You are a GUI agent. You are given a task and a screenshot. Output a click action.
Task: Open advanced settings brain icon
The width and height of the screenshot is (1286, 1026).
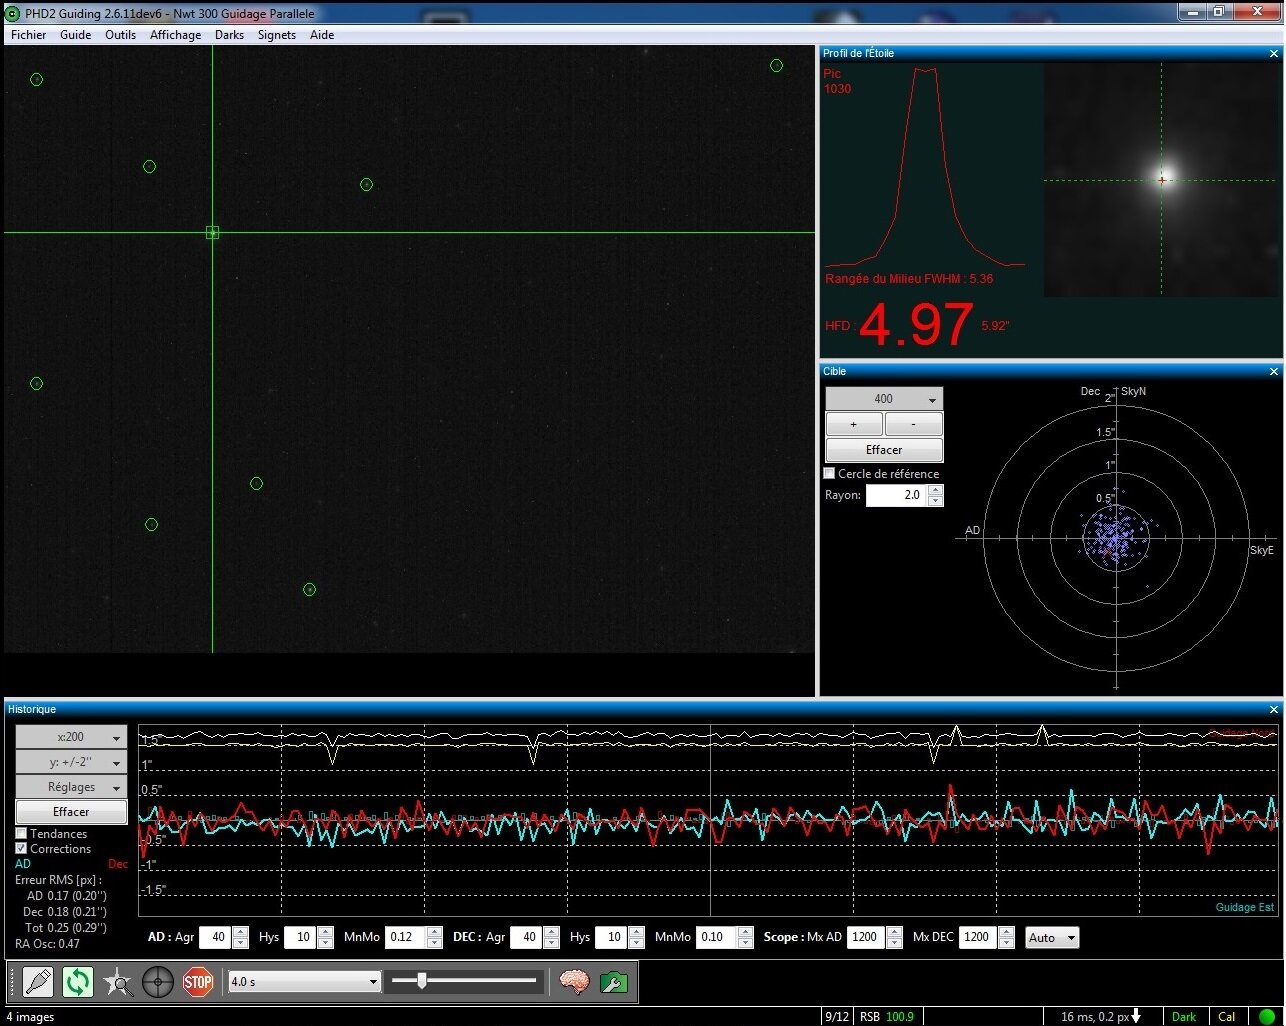574,982
